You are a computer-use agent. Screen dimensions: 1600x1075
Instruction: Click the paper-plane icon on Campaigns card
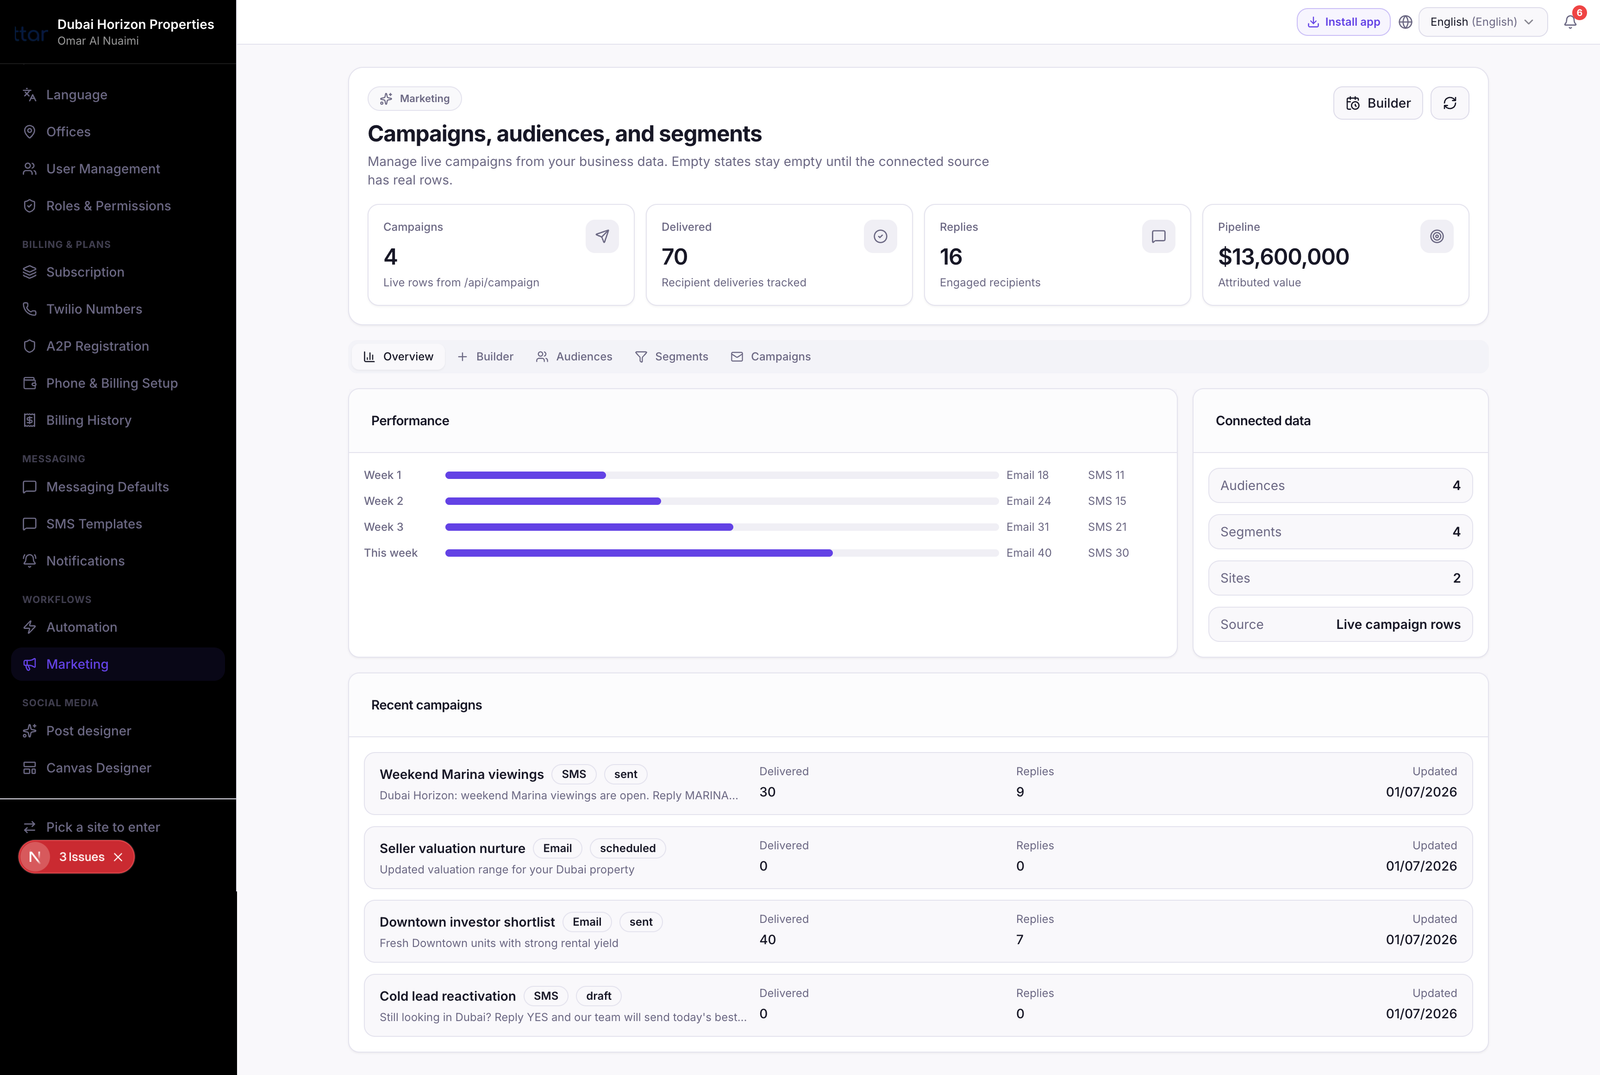click(602, 237)
